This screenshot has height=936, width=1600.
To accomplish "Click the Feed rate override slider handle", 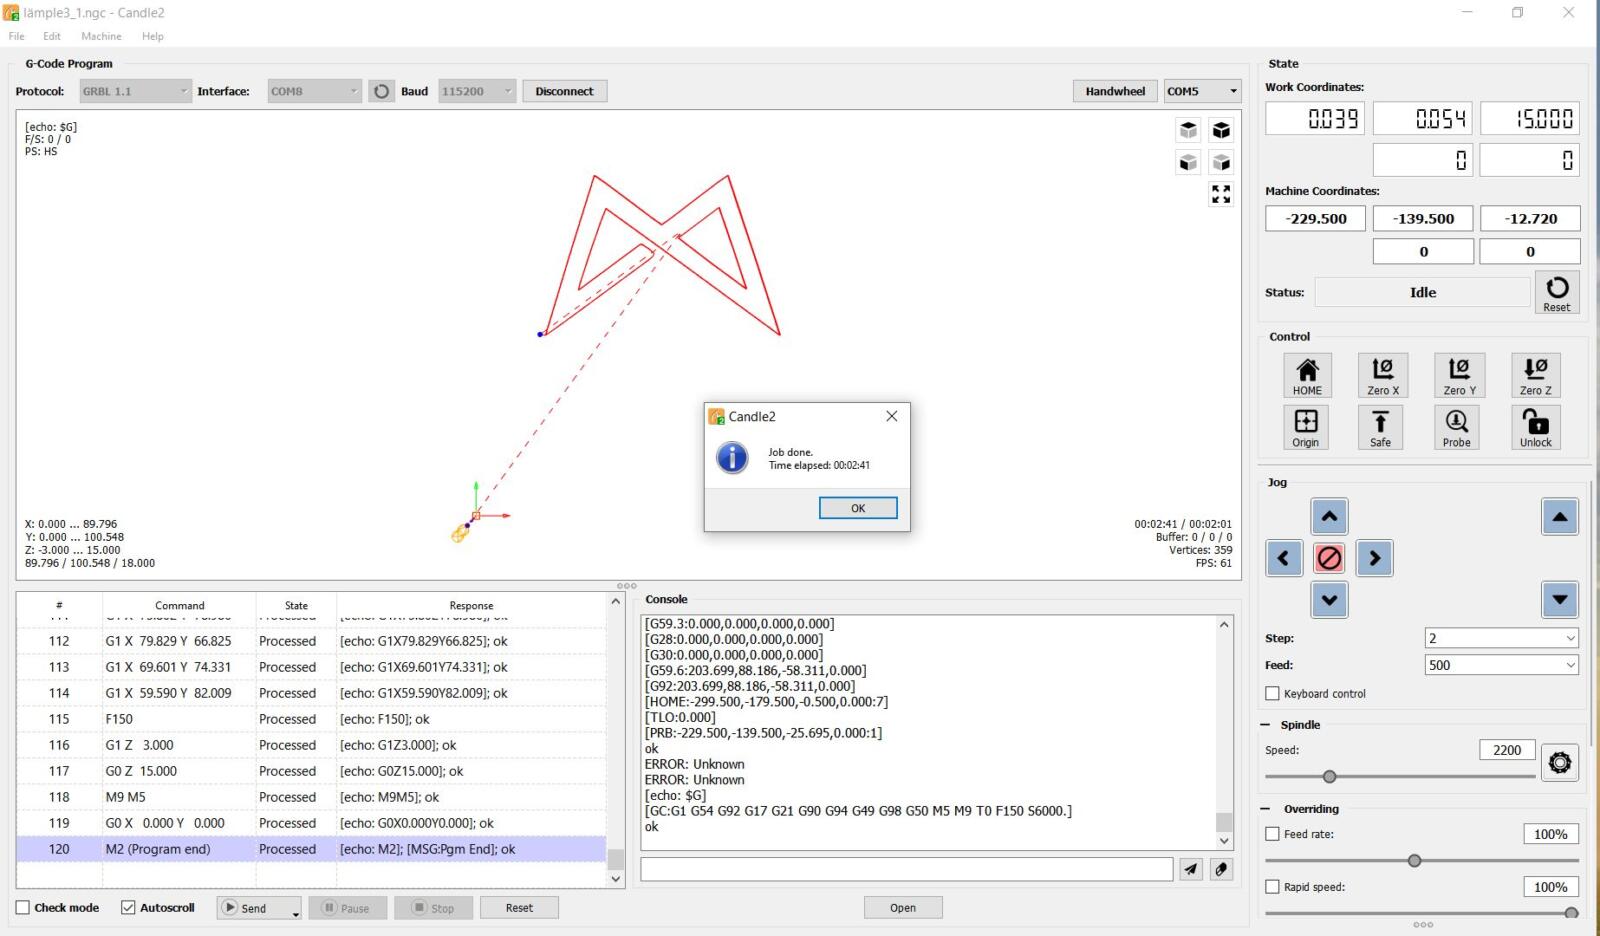I will tap(1414, 861).
